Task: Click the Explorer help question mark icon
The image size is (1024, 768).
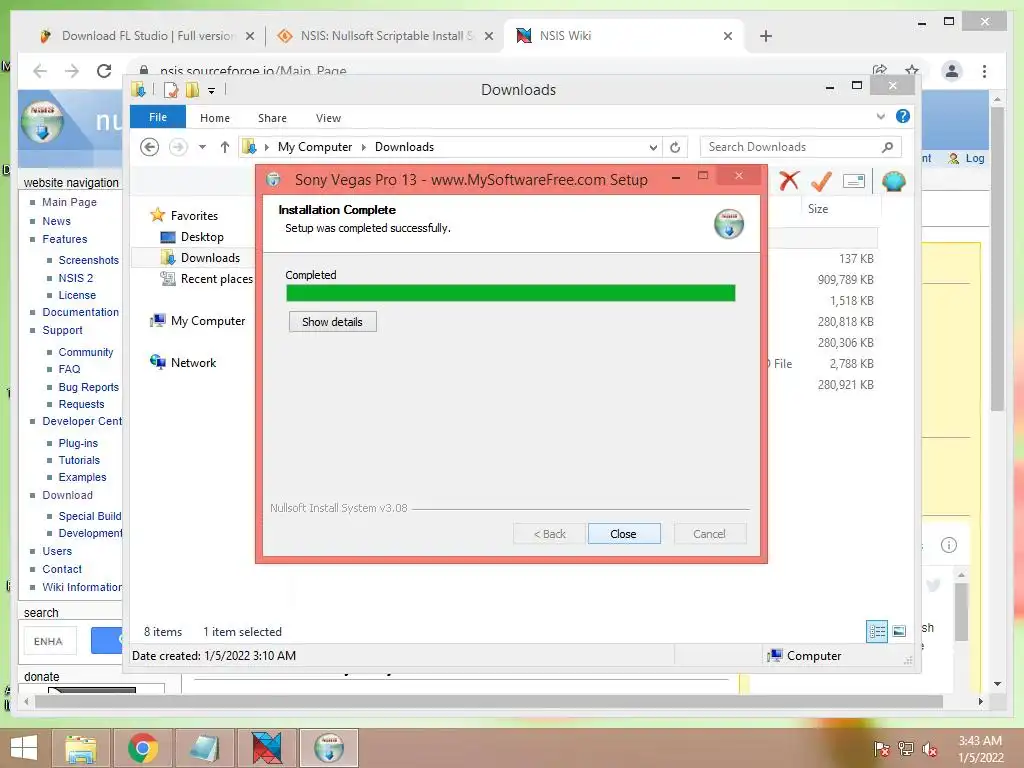Action: [x=903, y=116]
